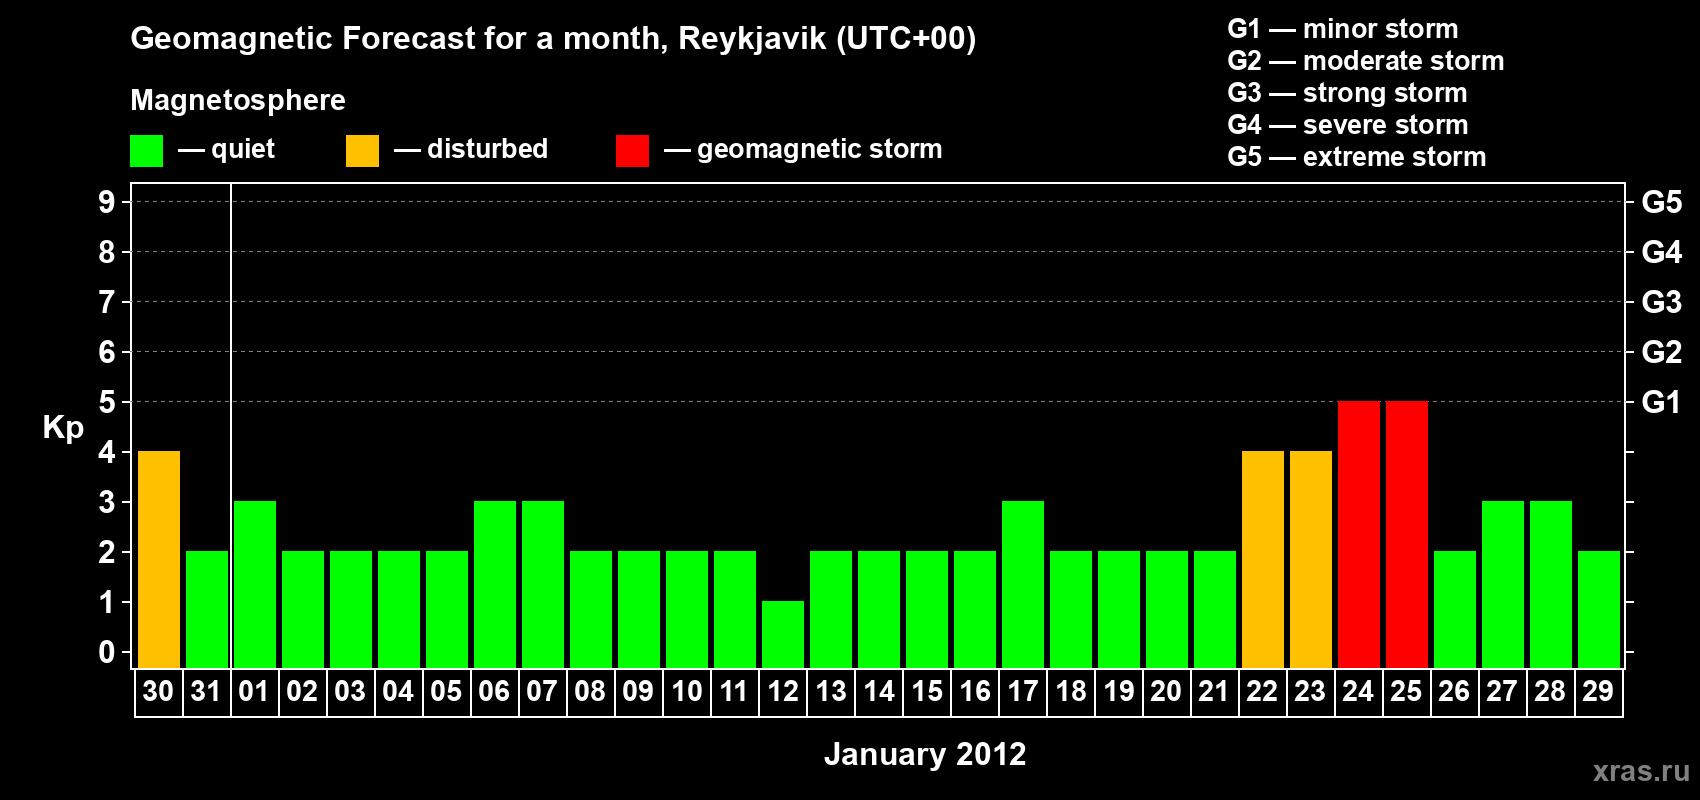Select the green bar for January 01
1700x800 pixels.
coord(255,584)
